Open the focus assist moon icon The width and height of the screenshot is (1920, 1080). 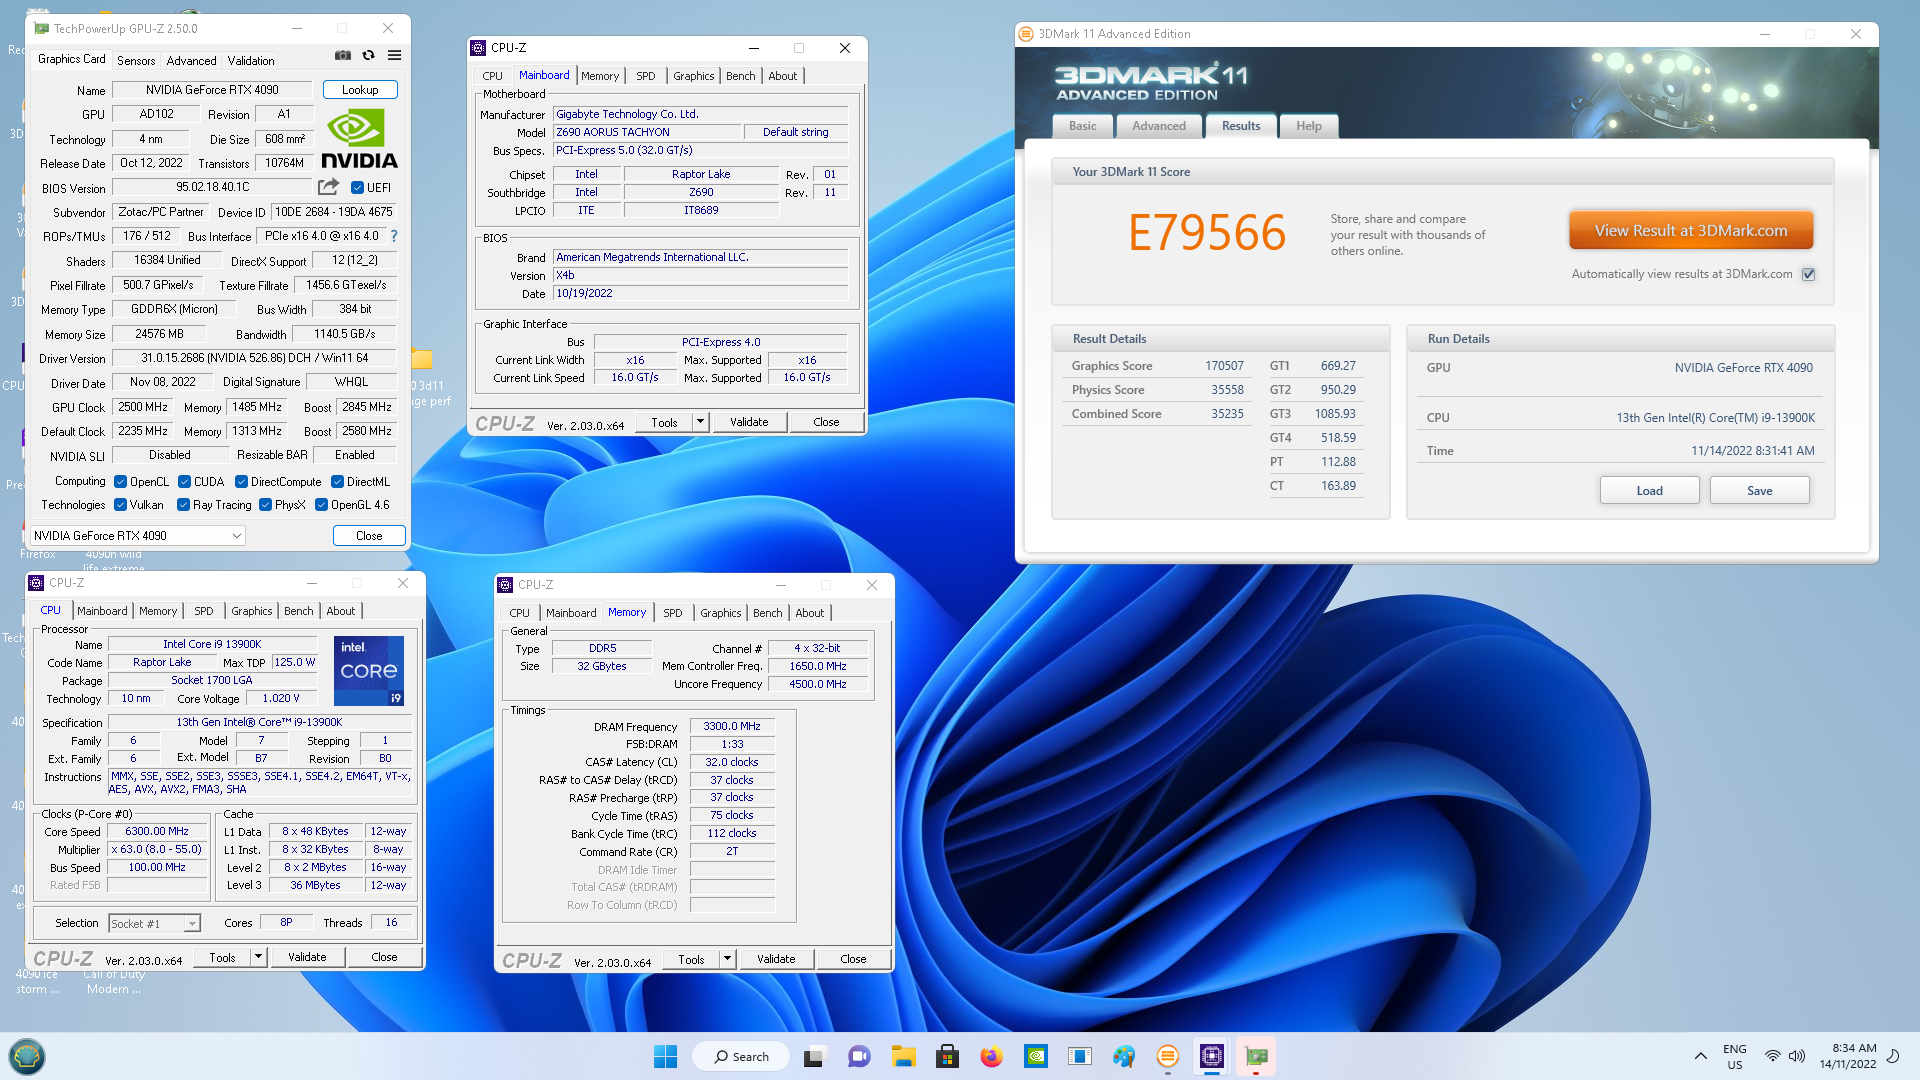click(x=1893, y=1056)
